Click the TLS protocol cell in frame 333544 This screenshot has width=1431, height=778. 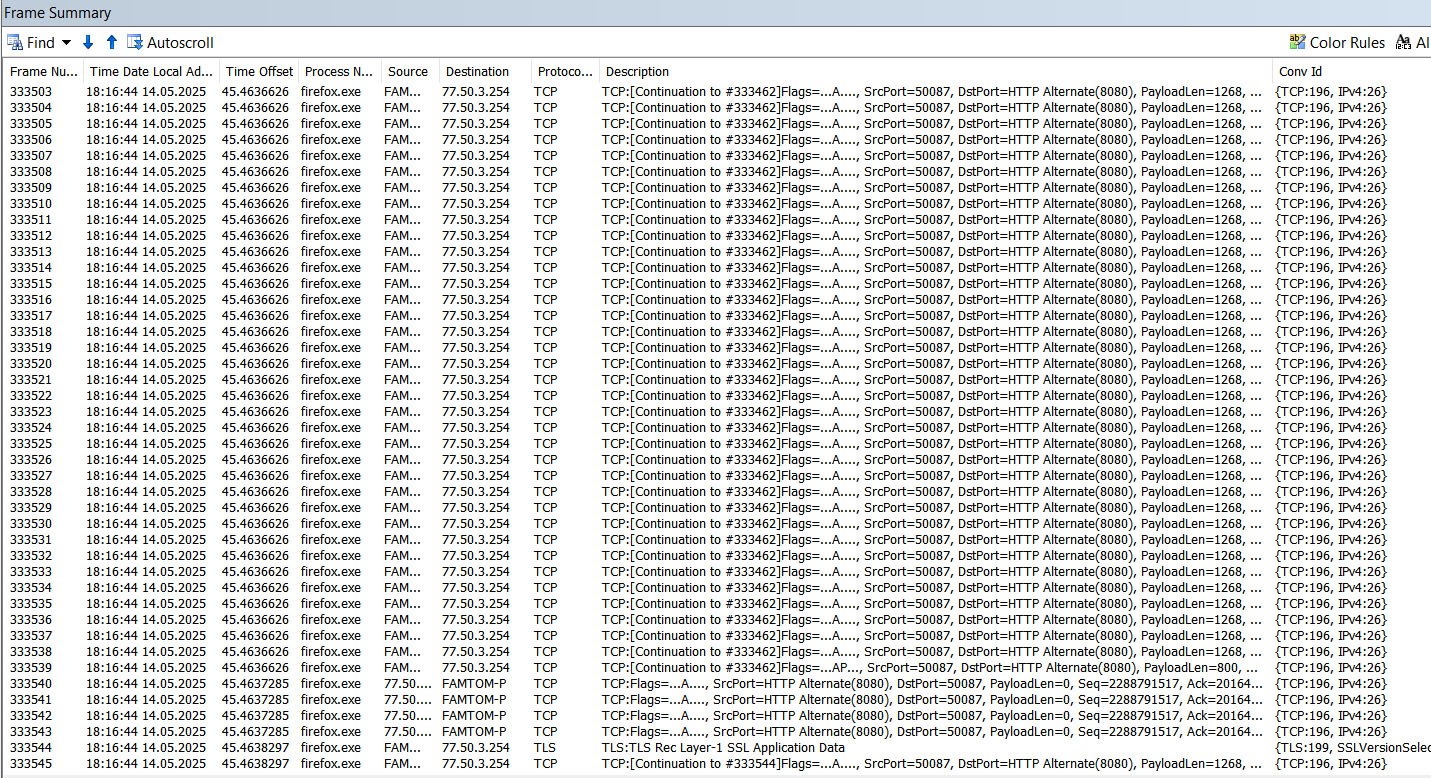[x=545, y=748]
